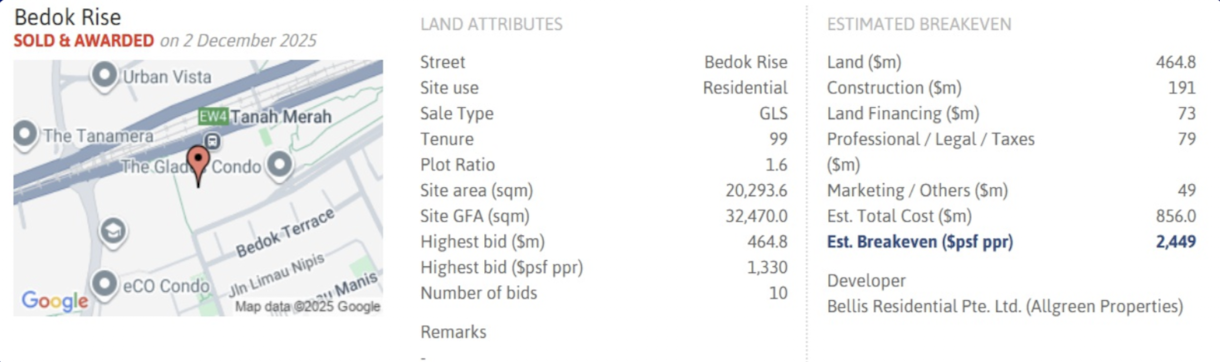Click the Highest bid ($m) value 464.8

click(x=767, y=241)
